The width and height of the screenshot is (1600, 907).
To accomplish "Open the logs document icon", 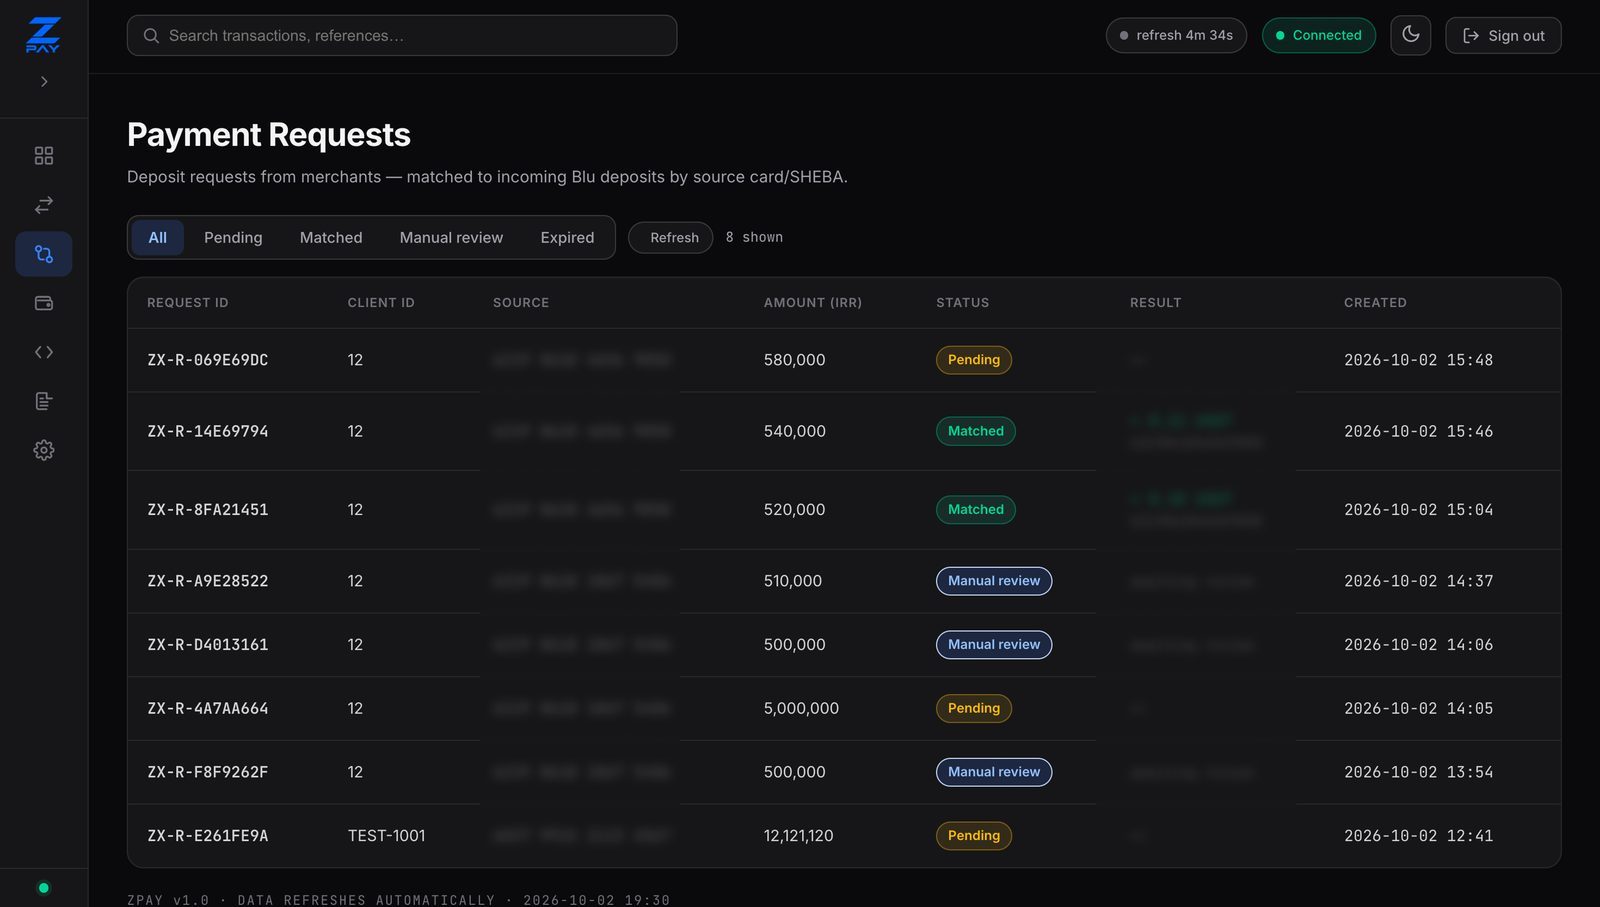I will tap(44, 401).
